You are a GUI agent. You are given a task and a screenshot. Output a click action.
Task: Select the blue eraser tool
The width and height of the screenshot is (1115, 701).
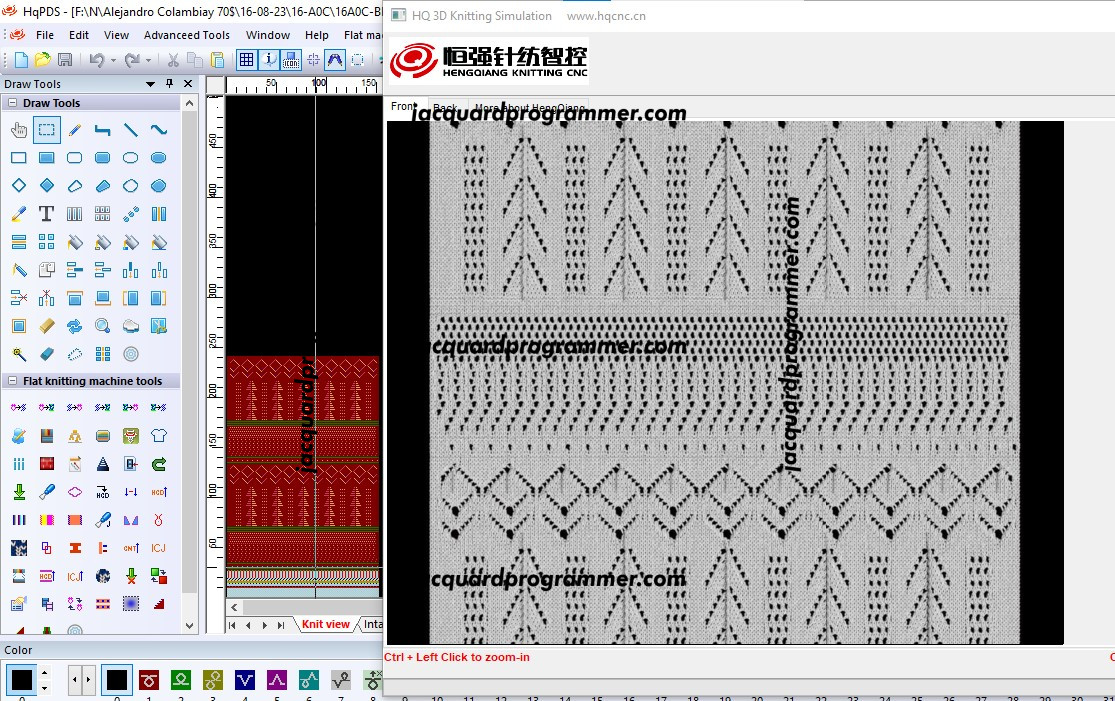[46, 354]
